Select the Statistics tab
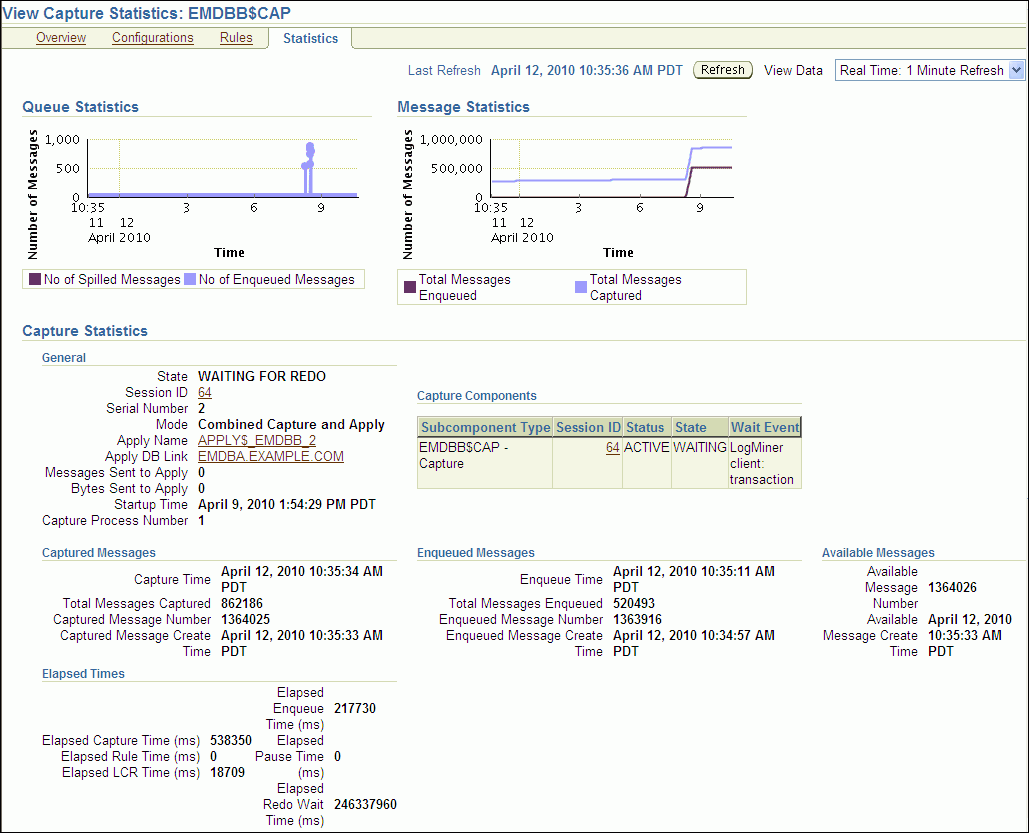This screenshot has width=1029, height=833. (x=310, y=39)
